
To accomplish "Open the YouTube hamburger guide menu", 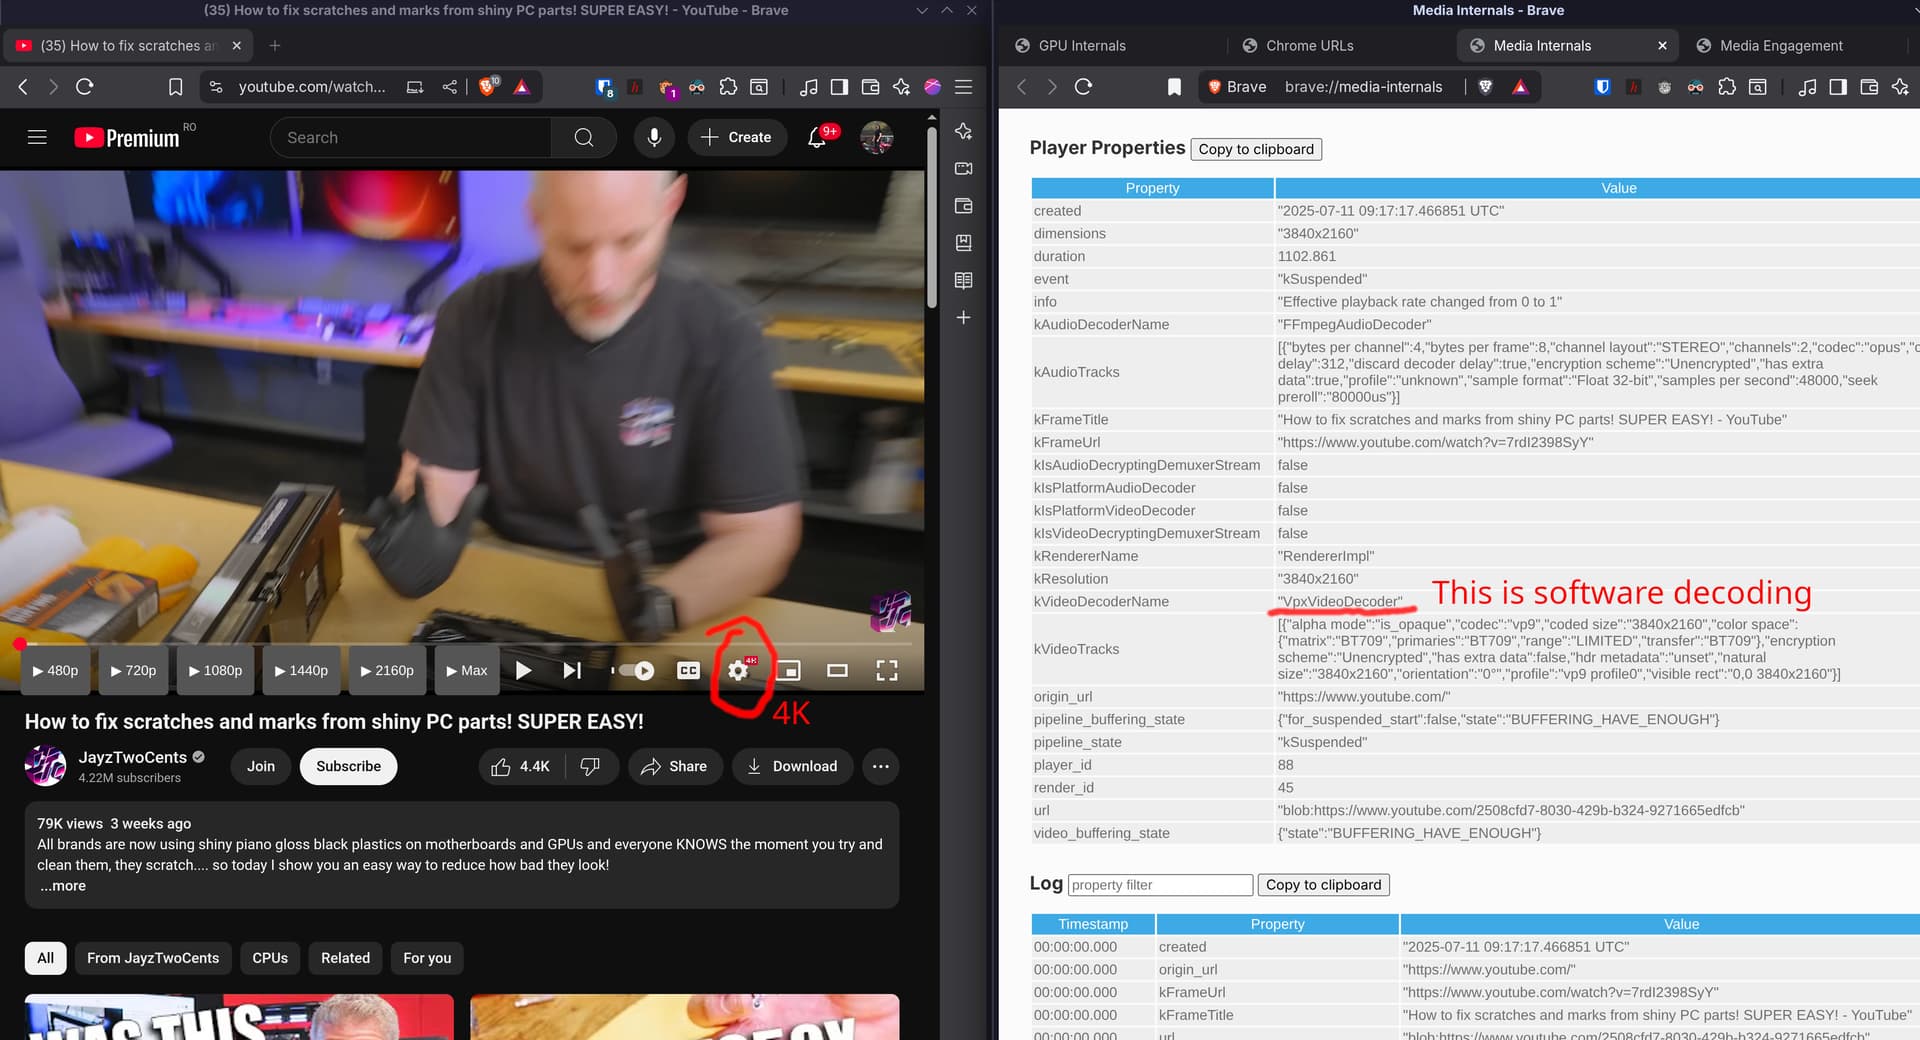I will pyautogui.click(x=37, y=137).
